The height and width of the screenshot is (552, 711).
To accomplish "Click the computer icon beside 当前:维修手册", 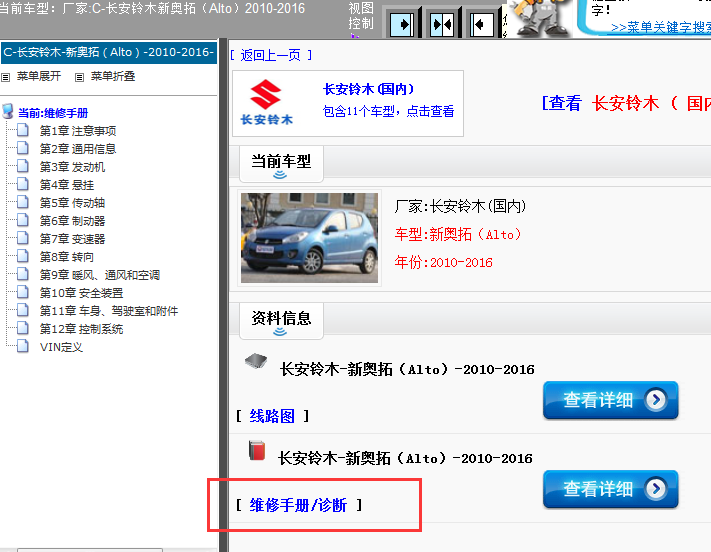I will coord(7,111).
